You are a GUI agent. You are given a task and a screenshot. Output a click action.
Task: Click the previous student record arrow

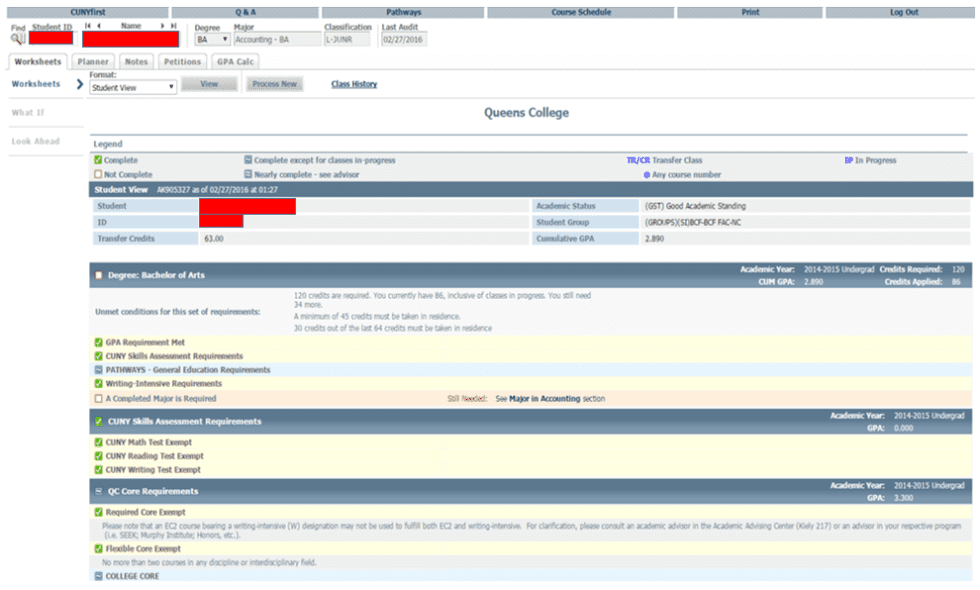100,27
